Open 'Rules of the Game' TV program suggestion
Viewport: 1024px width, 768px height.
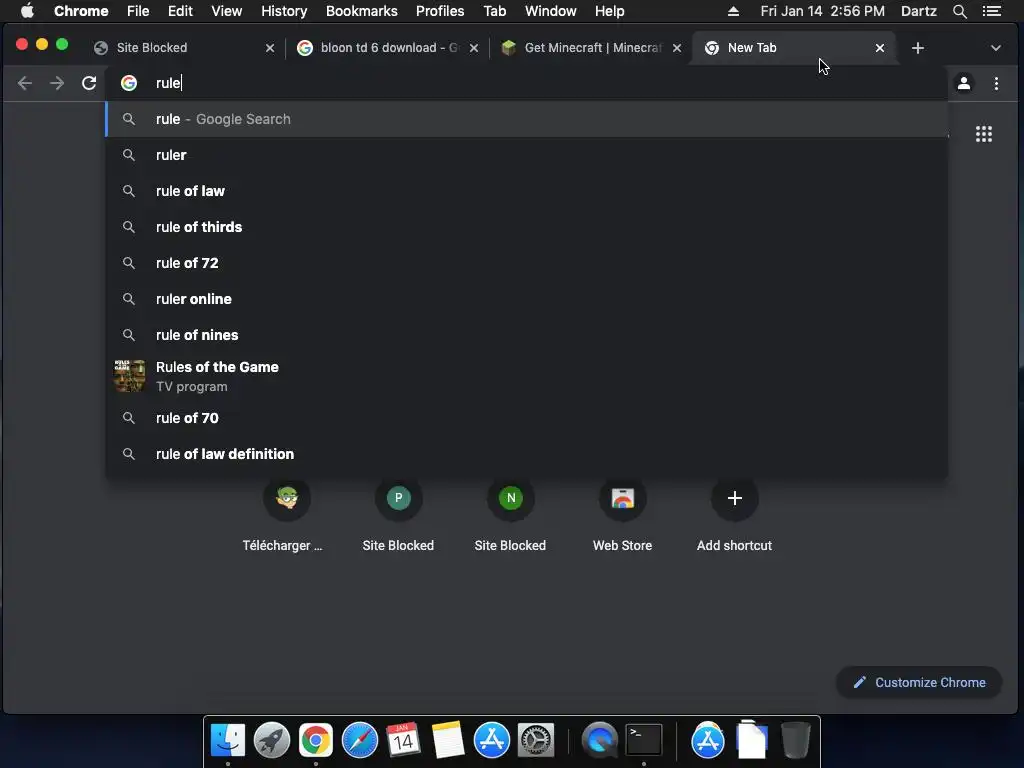pyautogui.click(x=526, y=376)
